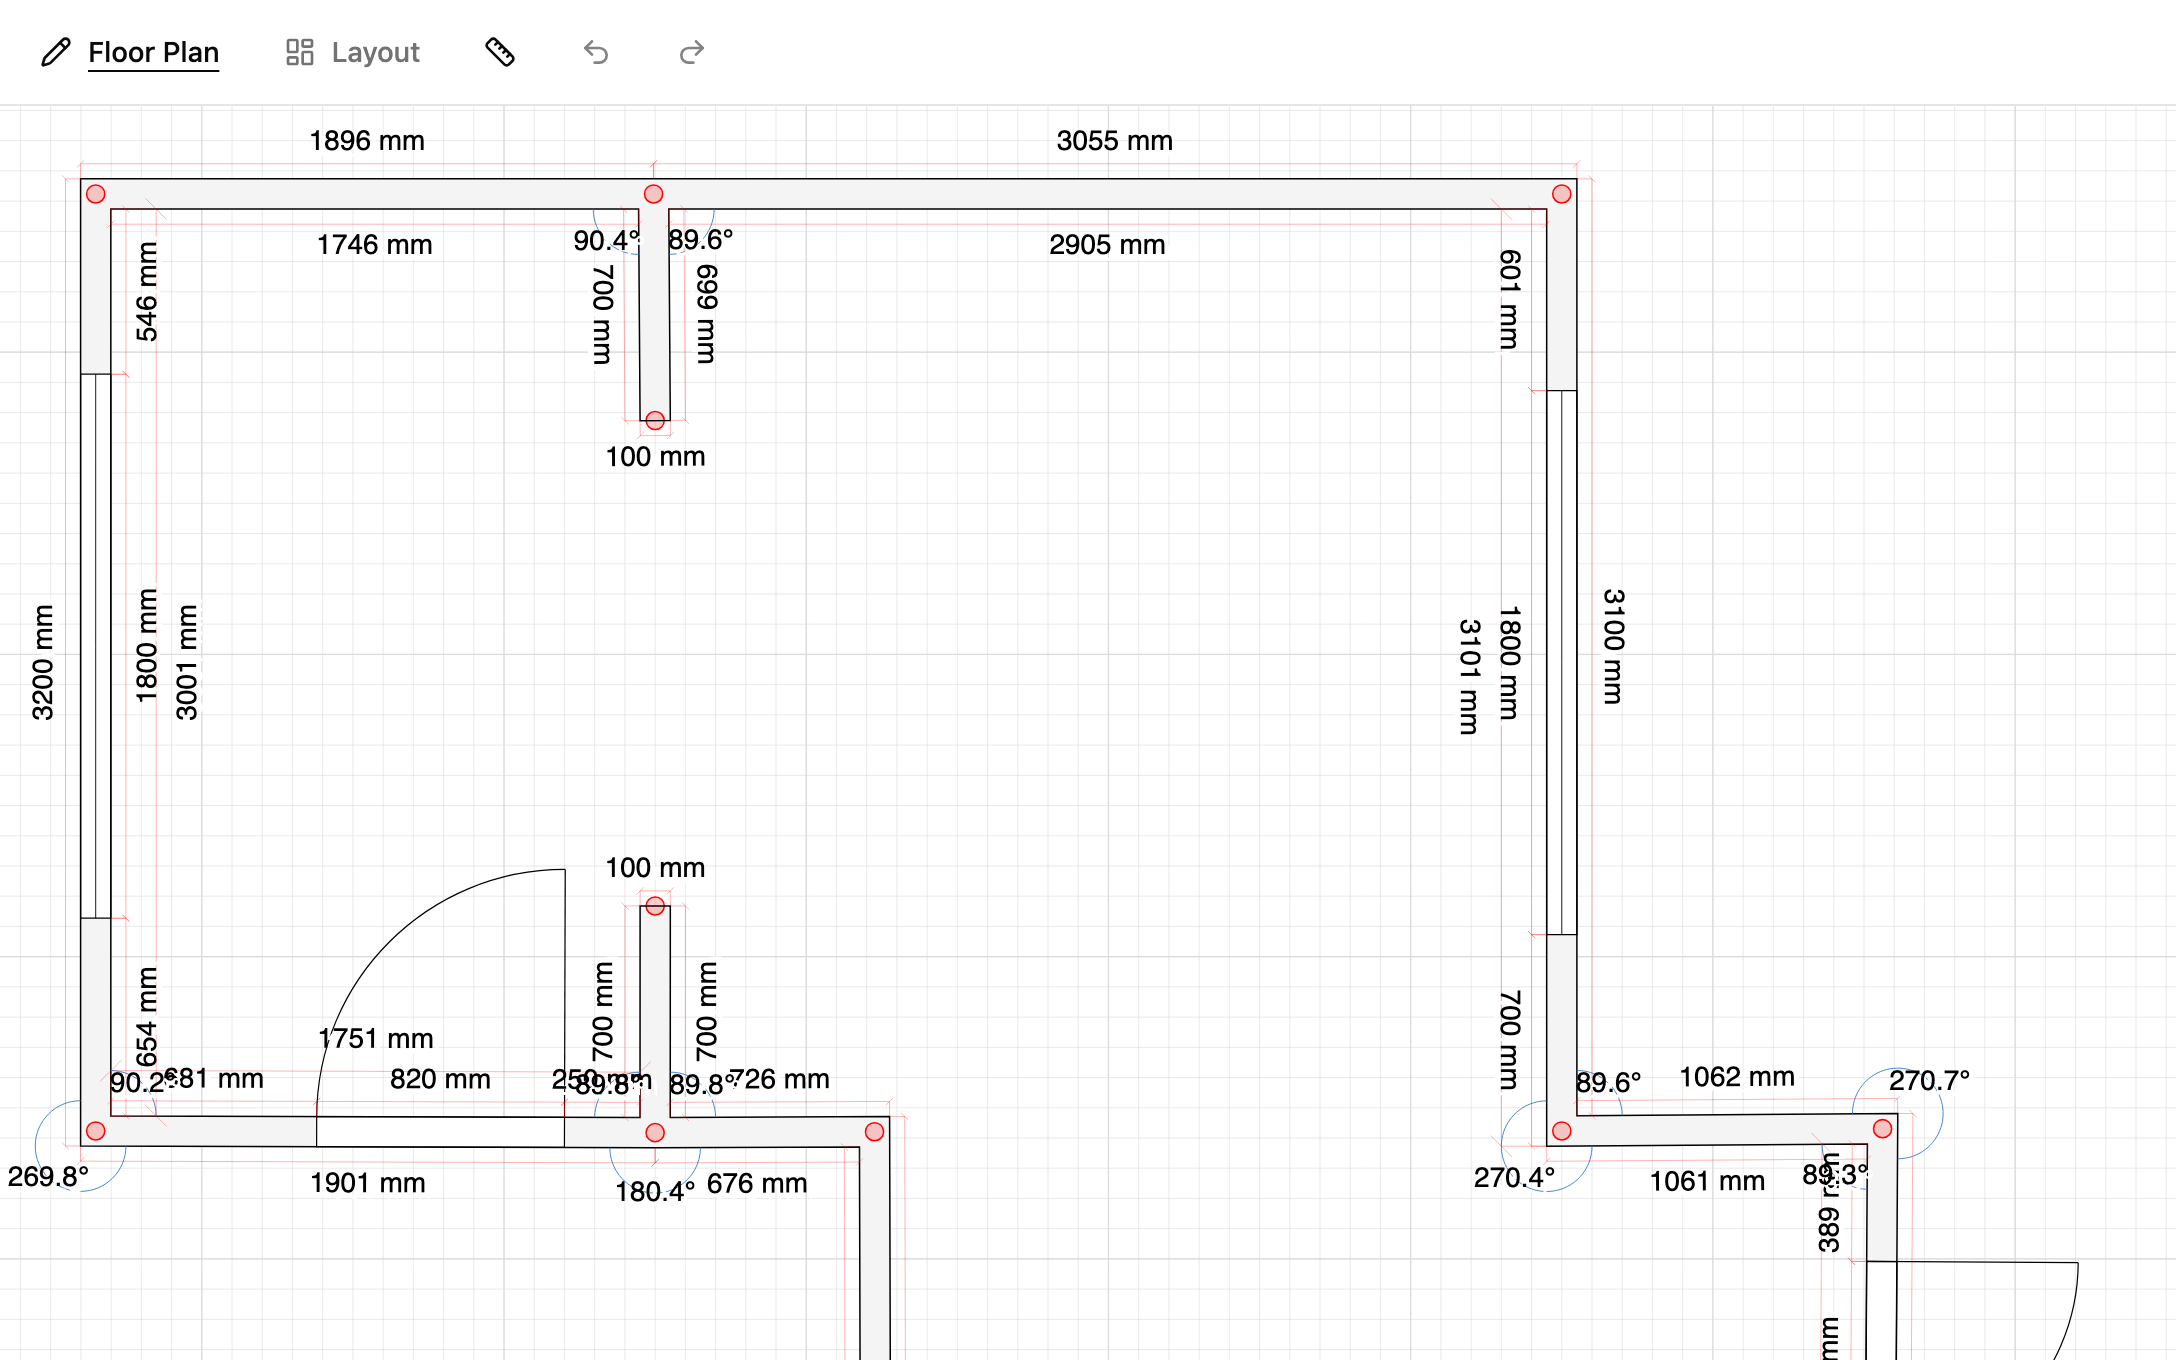This screenshot has height=1360, width=2176.
Task: Select the top-right corner wall node
Action: (x=1562, y=194)
